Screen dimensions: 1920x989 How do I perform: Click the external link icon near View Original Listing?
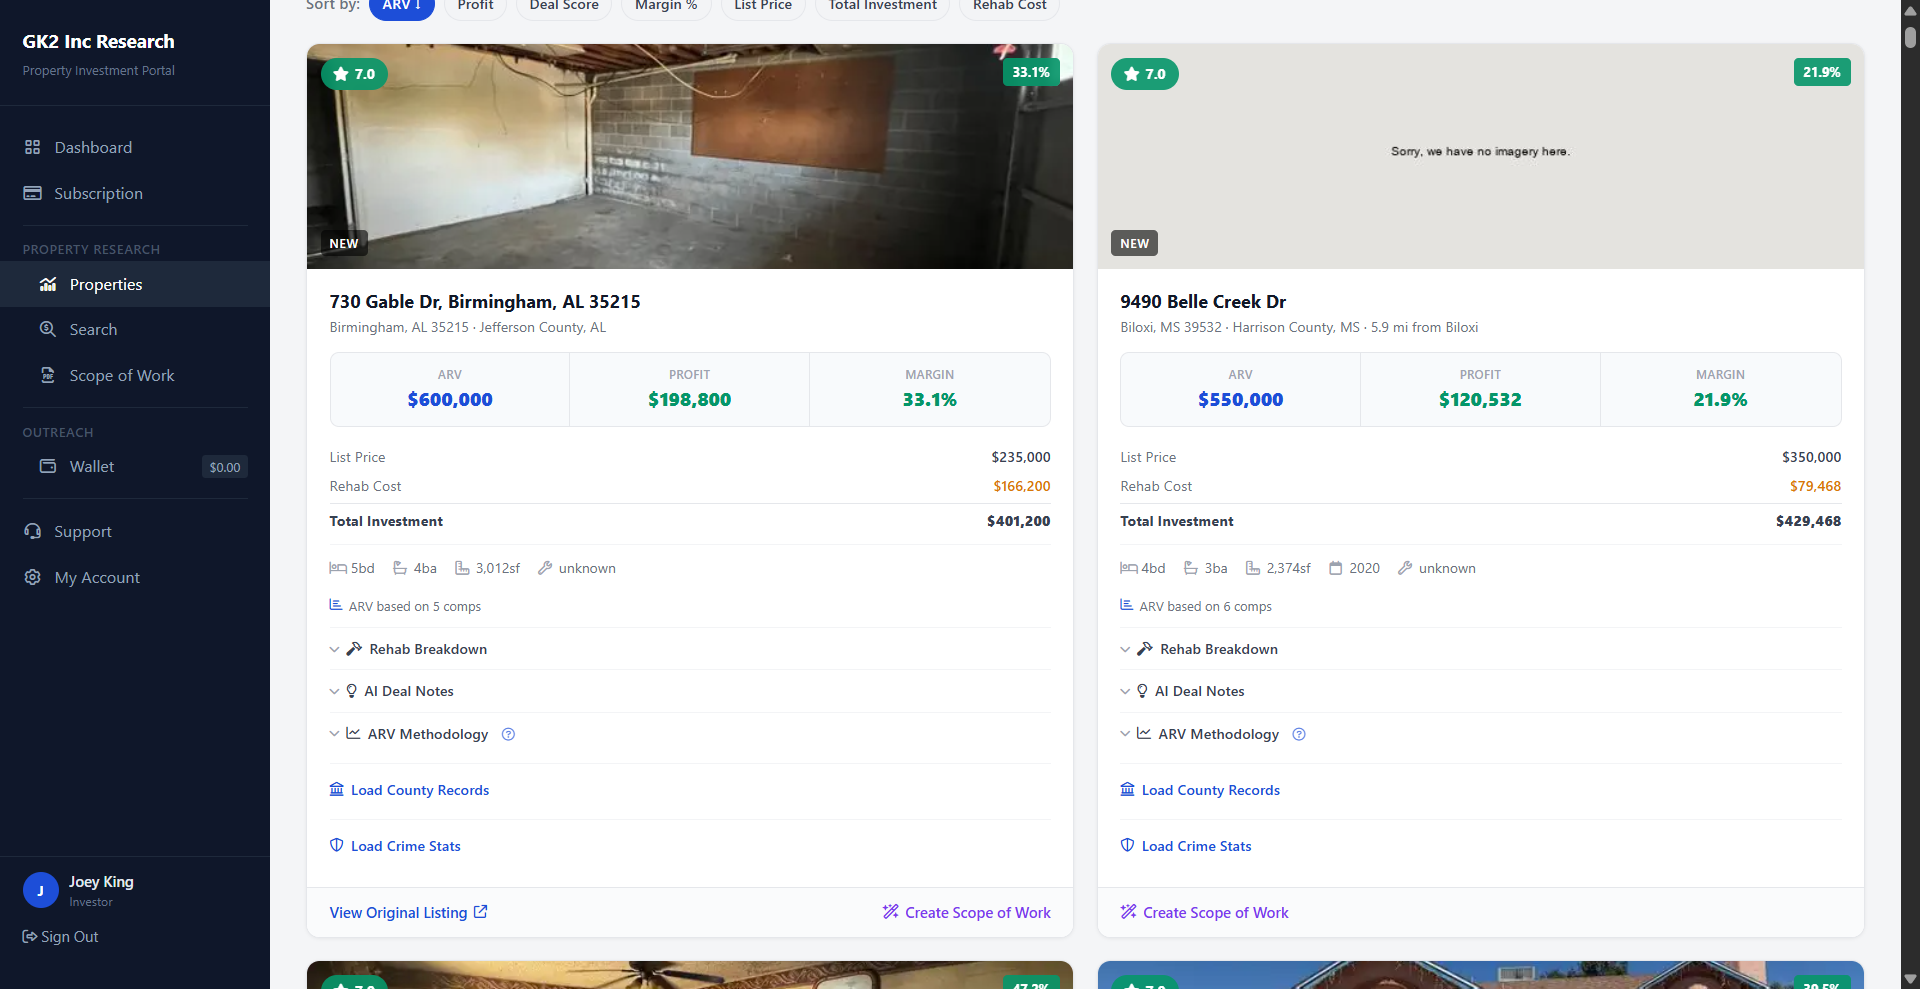pyautogui.click(x=480, y=912)
